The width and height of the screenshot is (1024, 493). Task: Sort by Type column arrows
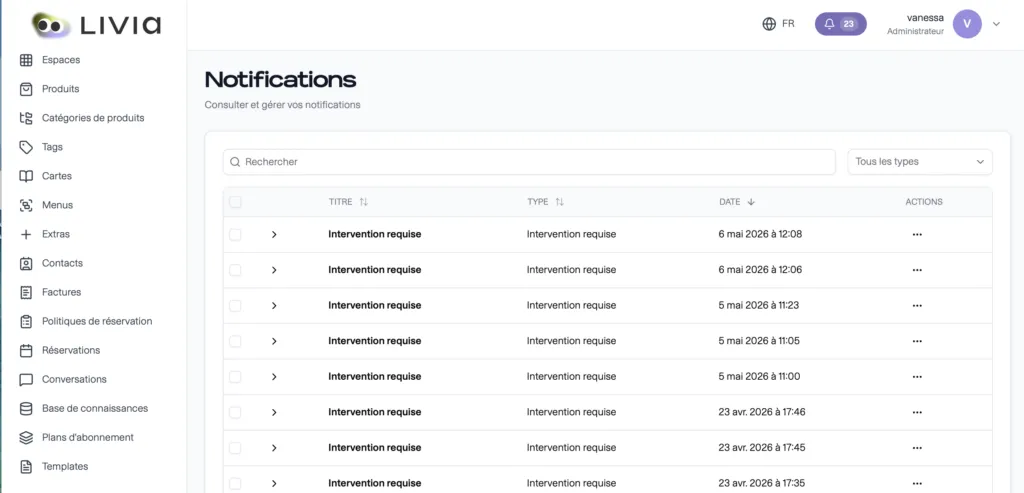pos(560,202)
